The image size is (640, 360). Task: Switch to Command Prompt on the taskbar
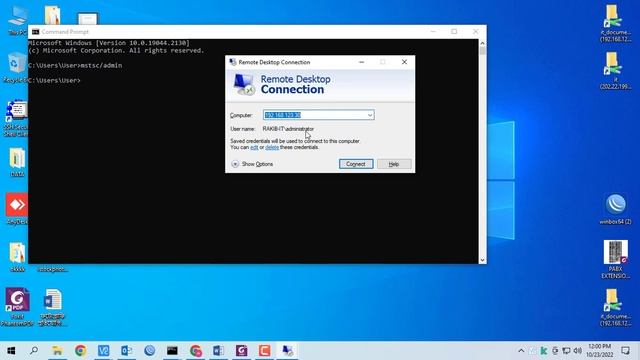pyautogui.click(x=172, y=351)
